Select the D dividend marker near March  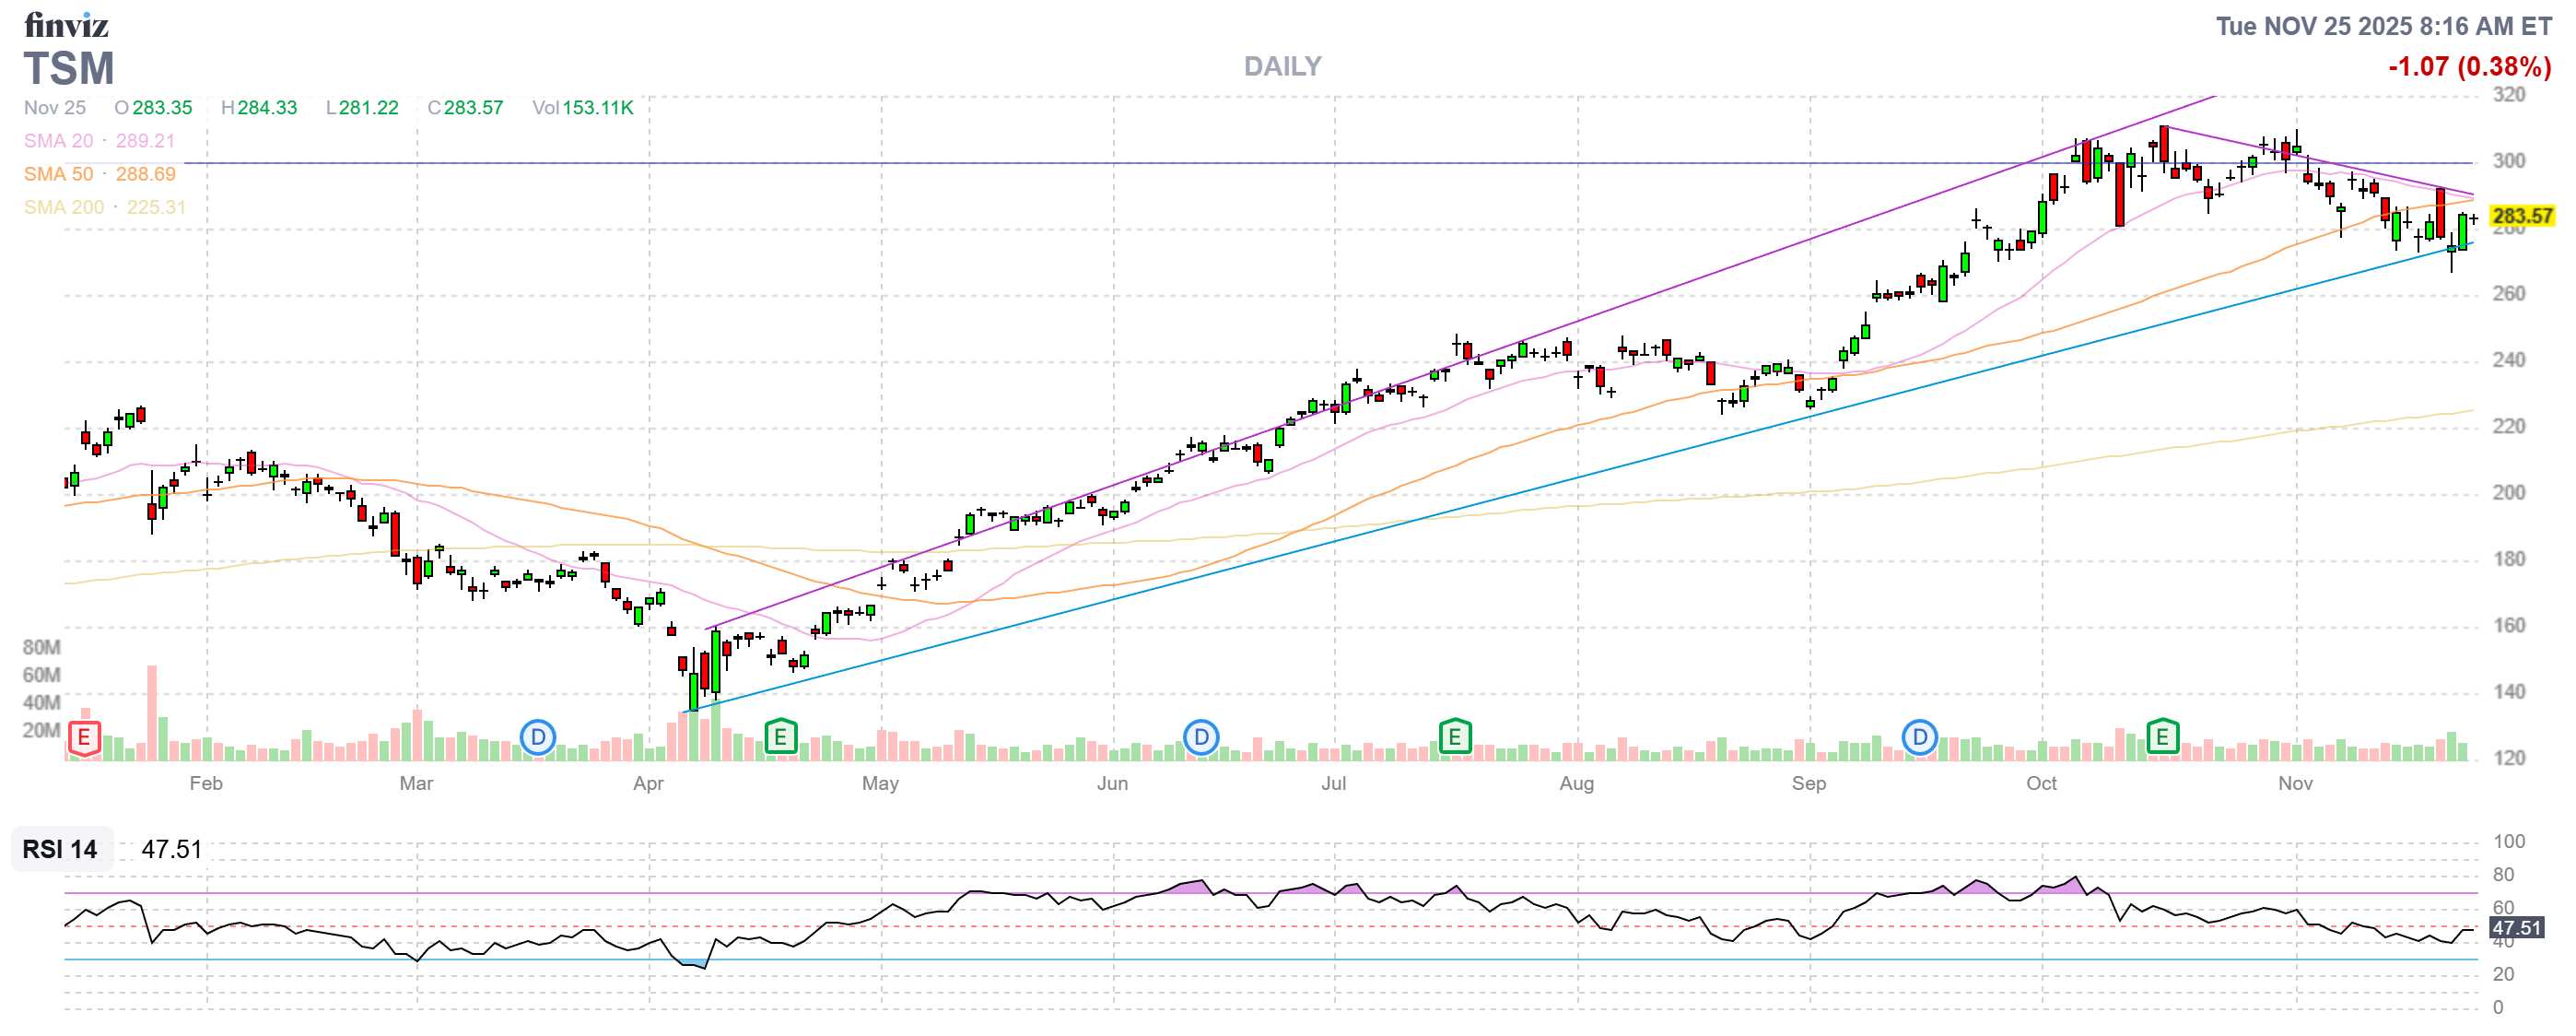pos(539,737)
